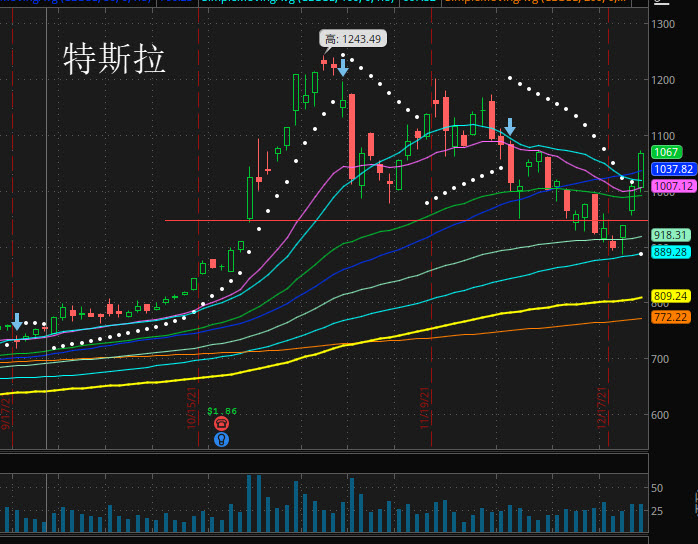The width and height of the screenshot is (698, 544).
Task: Click the $1.86 earnings estimate text
Action: click(222, 411)
